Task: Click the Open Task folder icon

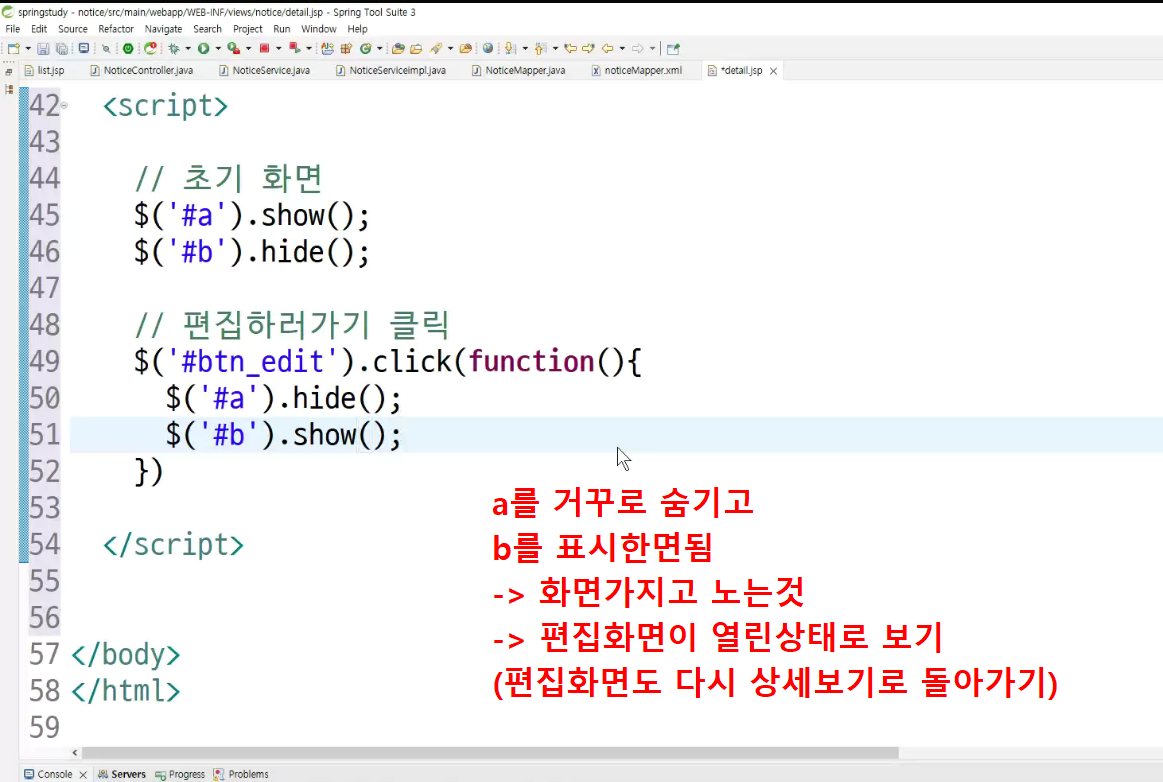Action: (398, 48)
